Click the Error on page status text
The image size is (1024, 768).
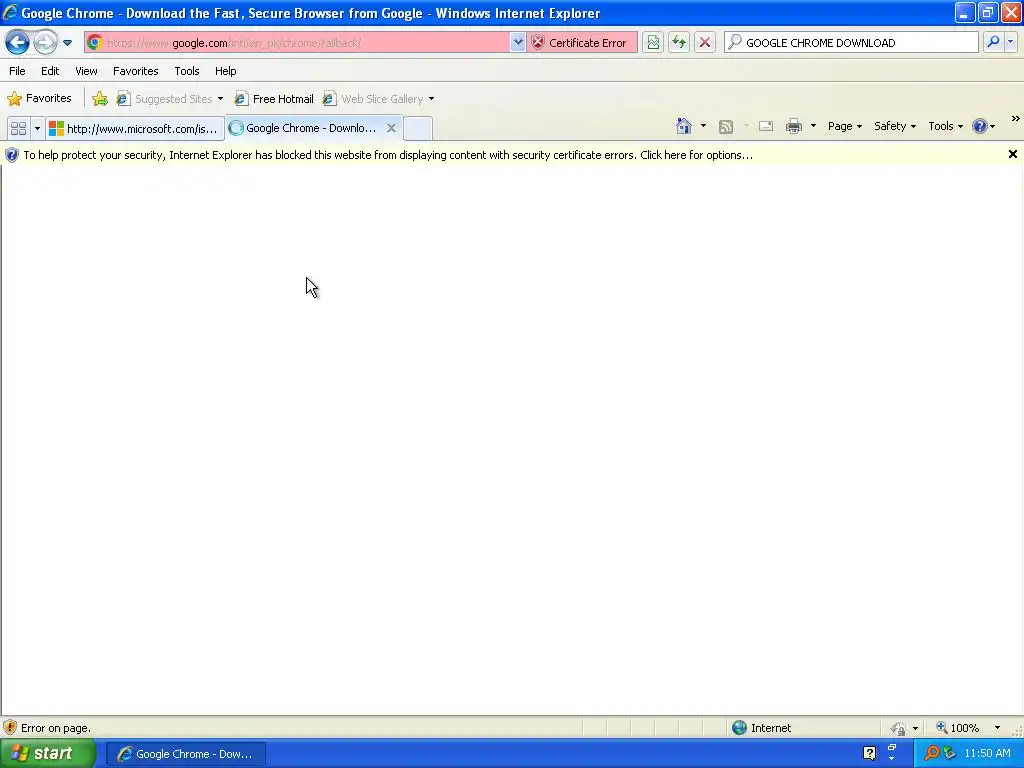[x=56, y=728]
